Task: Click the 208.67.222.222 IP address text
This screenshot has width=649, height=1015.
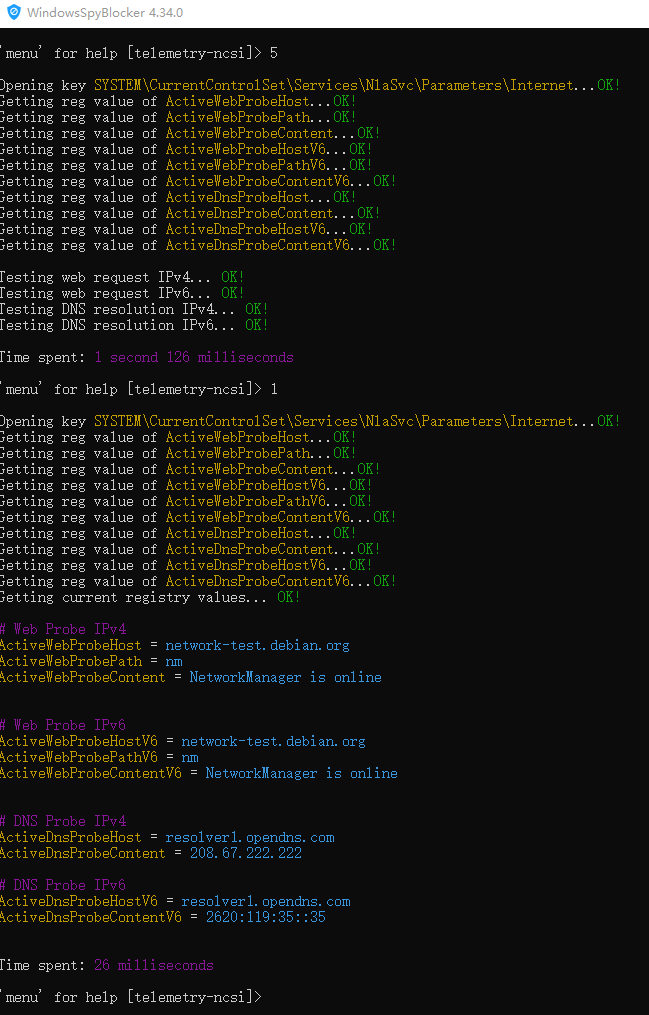Action: [x=246, y=853]
